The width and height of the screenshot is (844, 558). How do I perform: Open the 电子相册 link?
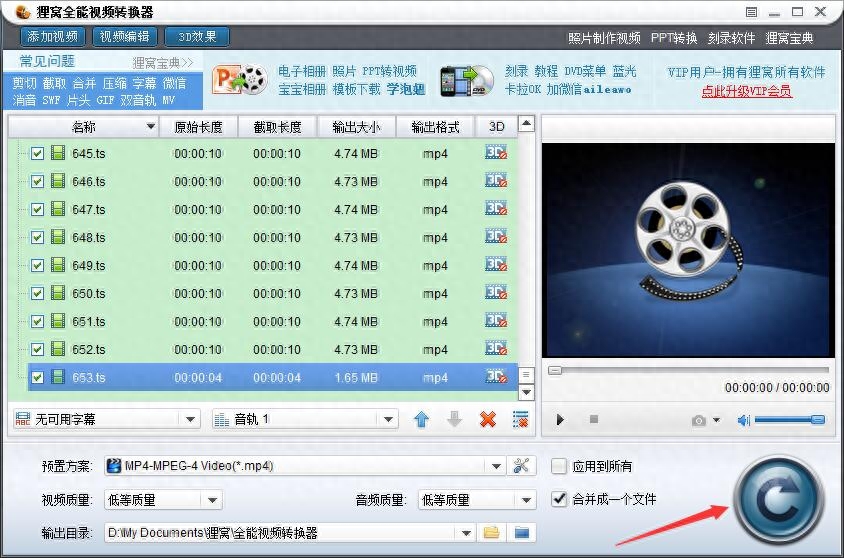(x=301, y=71)
